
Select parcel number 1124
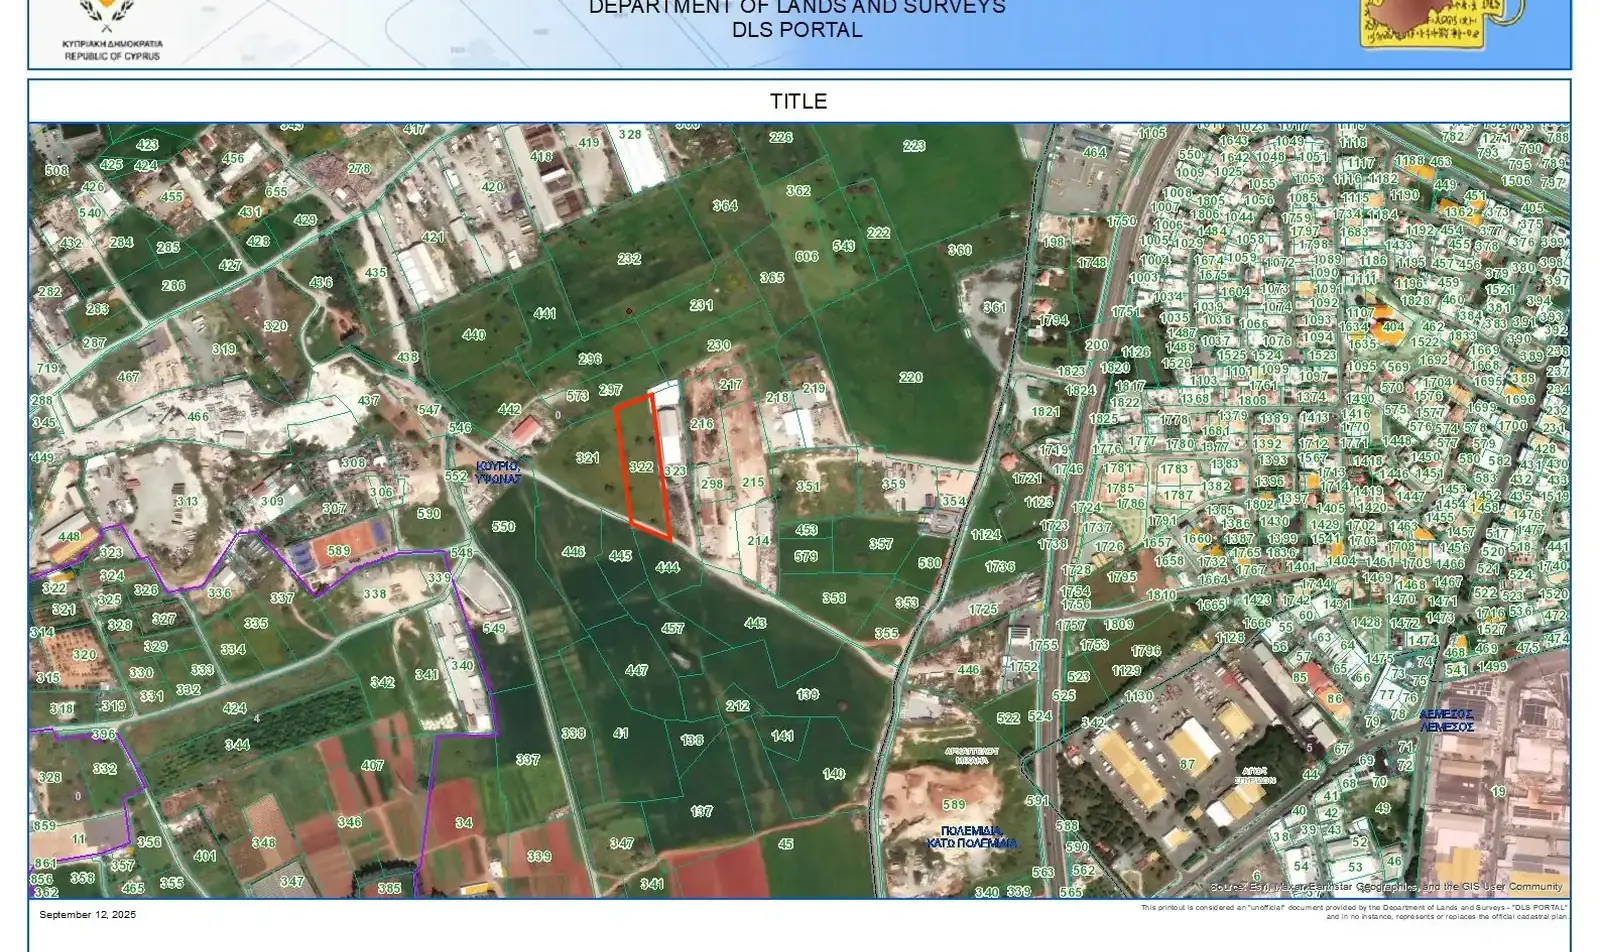coord(985,535)
